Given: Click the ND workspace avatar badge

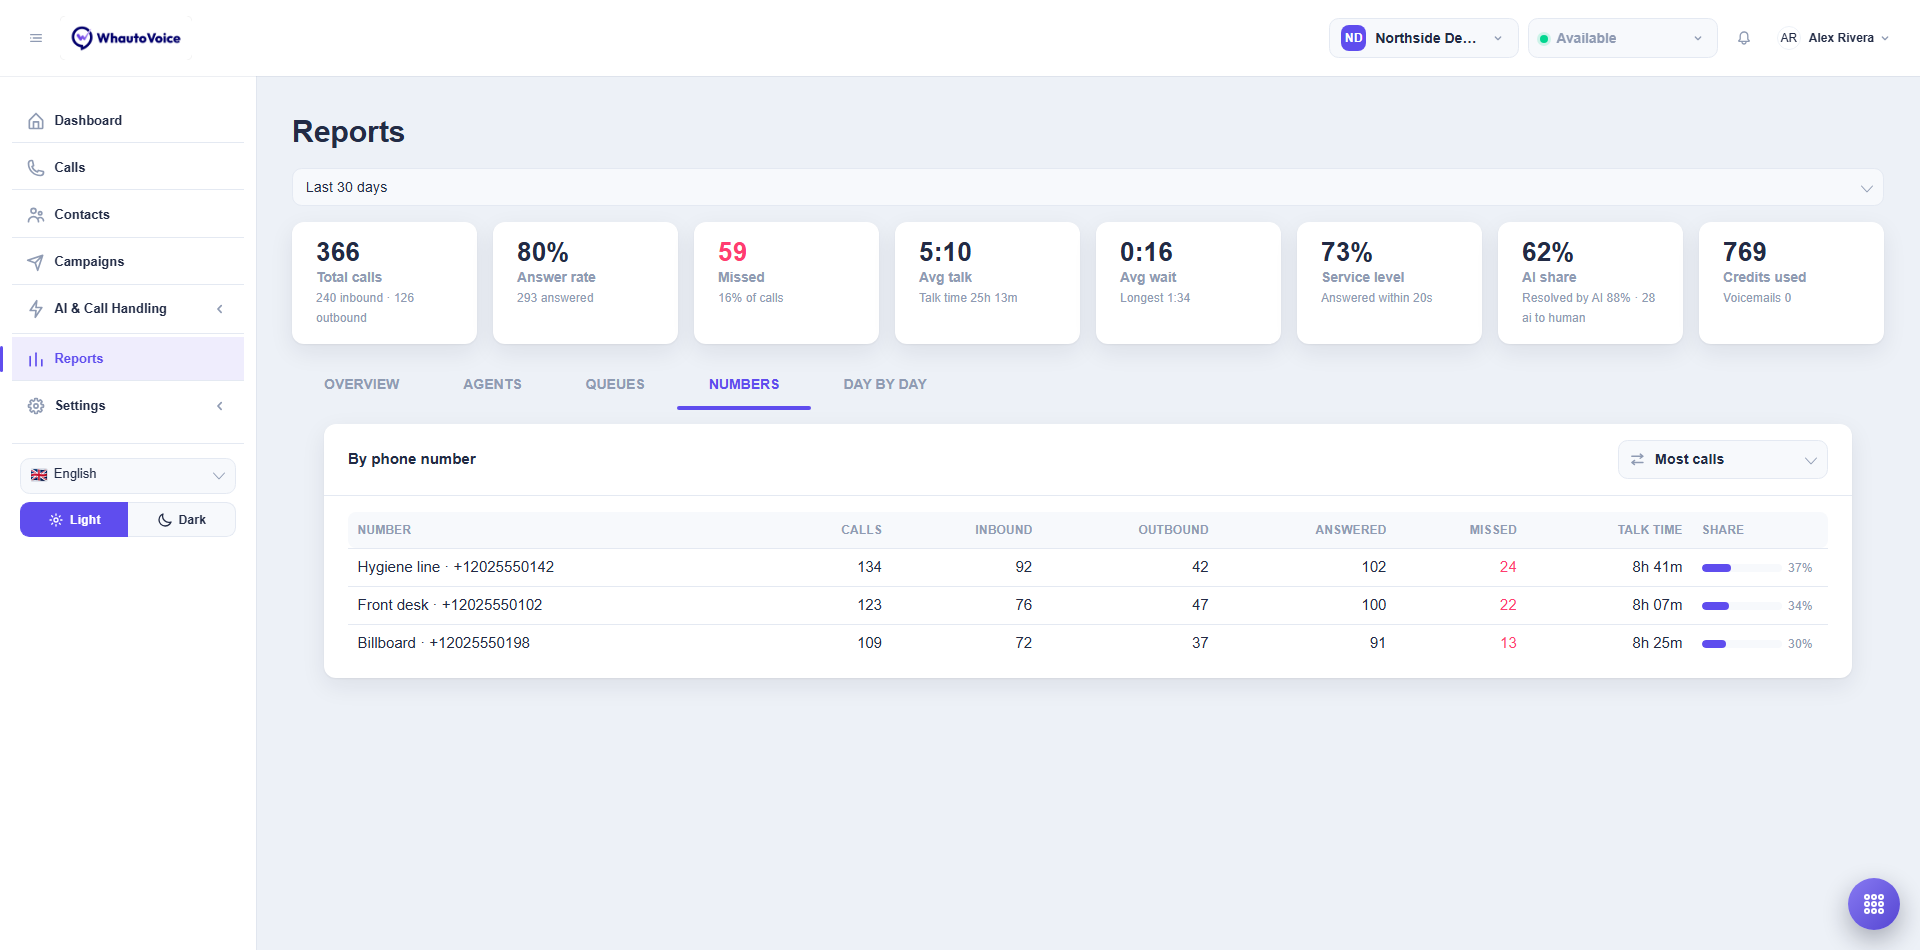Looking at the screenshot, I should (1354, 38).
